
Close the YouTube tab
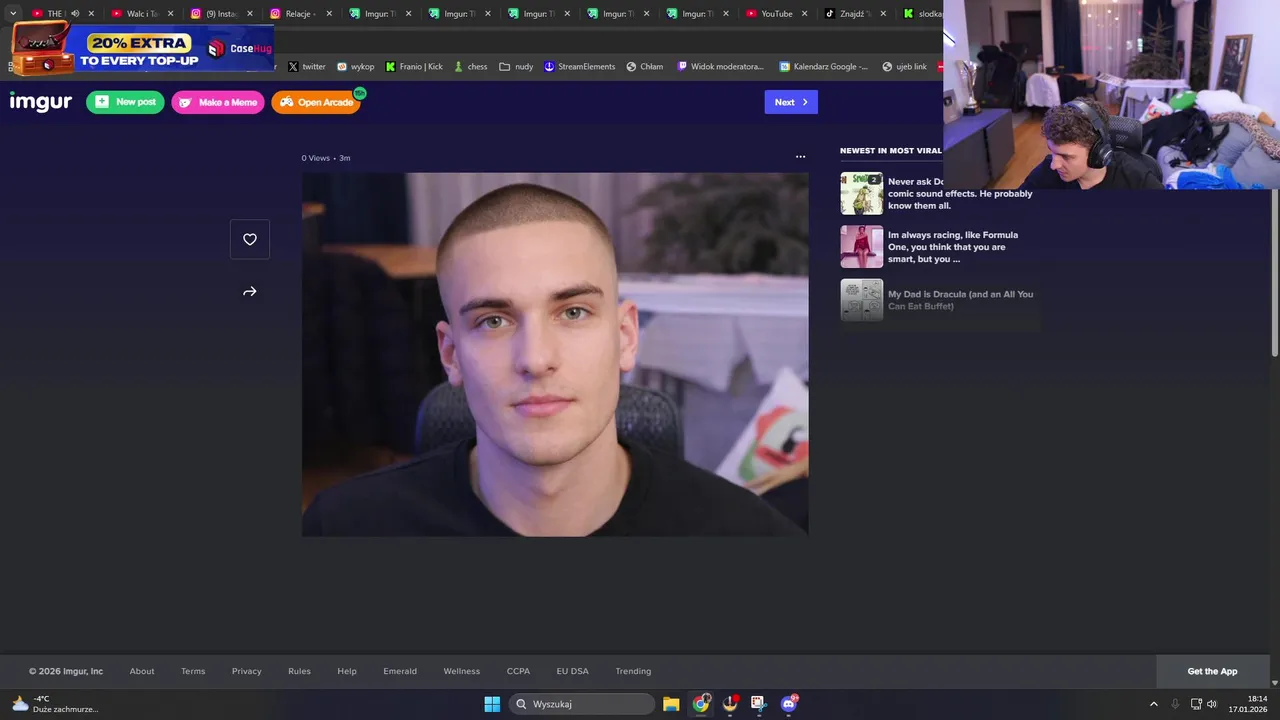click(x=804, y=14)
